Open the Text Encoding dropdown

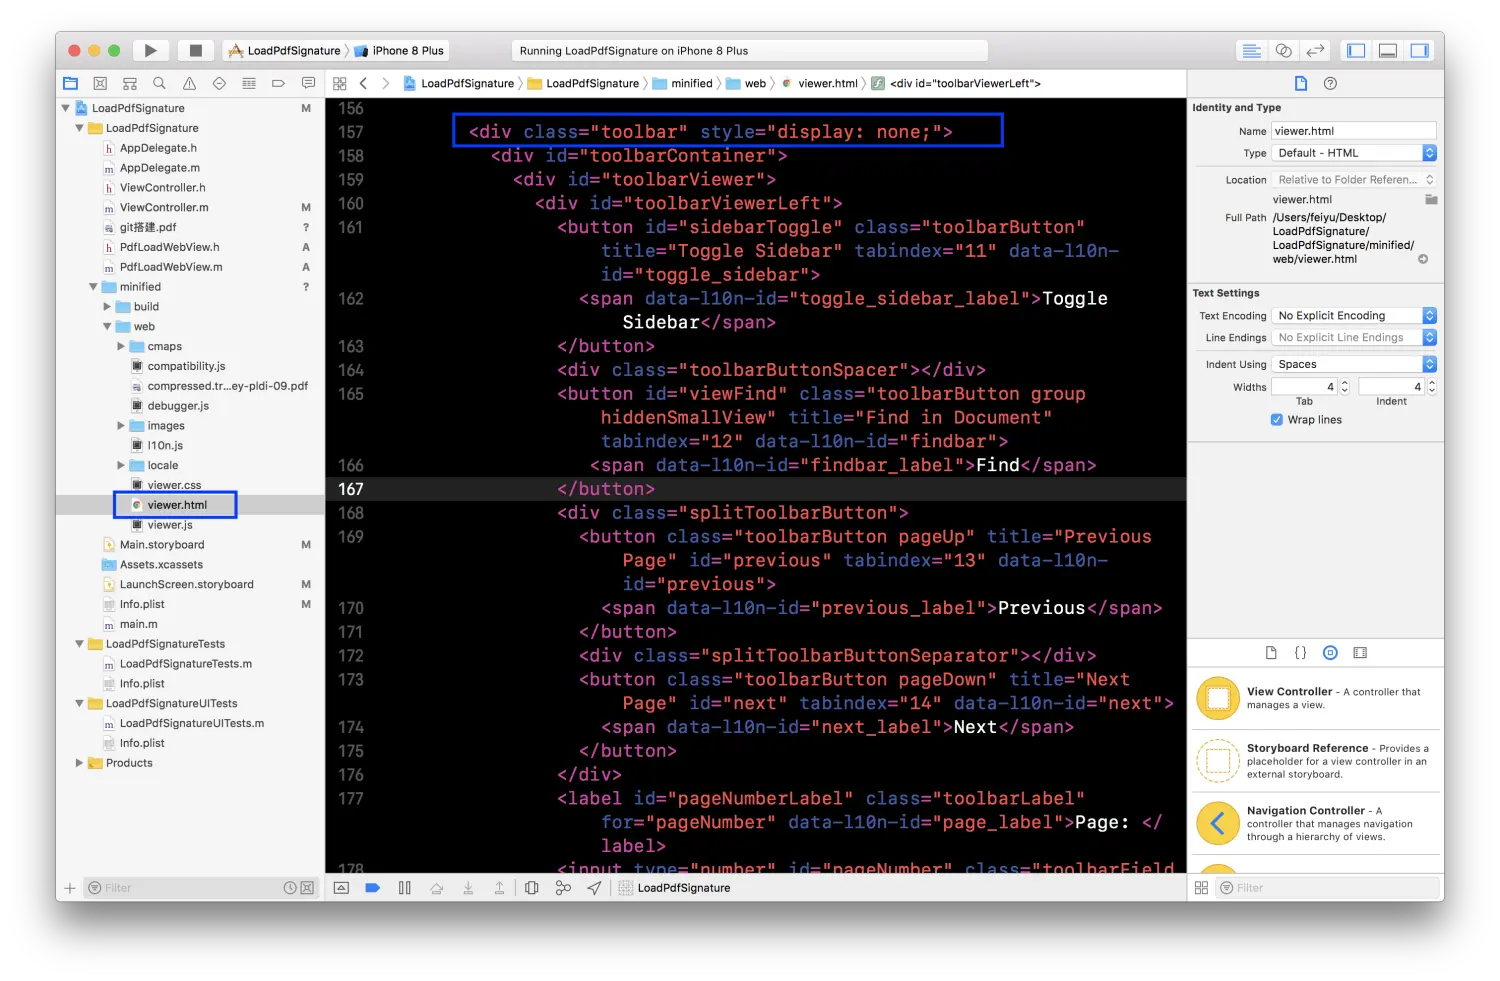[1354, 316]
